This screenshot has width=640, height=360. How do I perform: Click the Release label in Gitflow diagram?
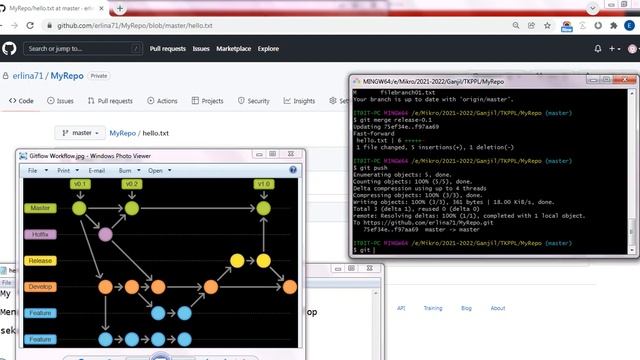[40, 260]
